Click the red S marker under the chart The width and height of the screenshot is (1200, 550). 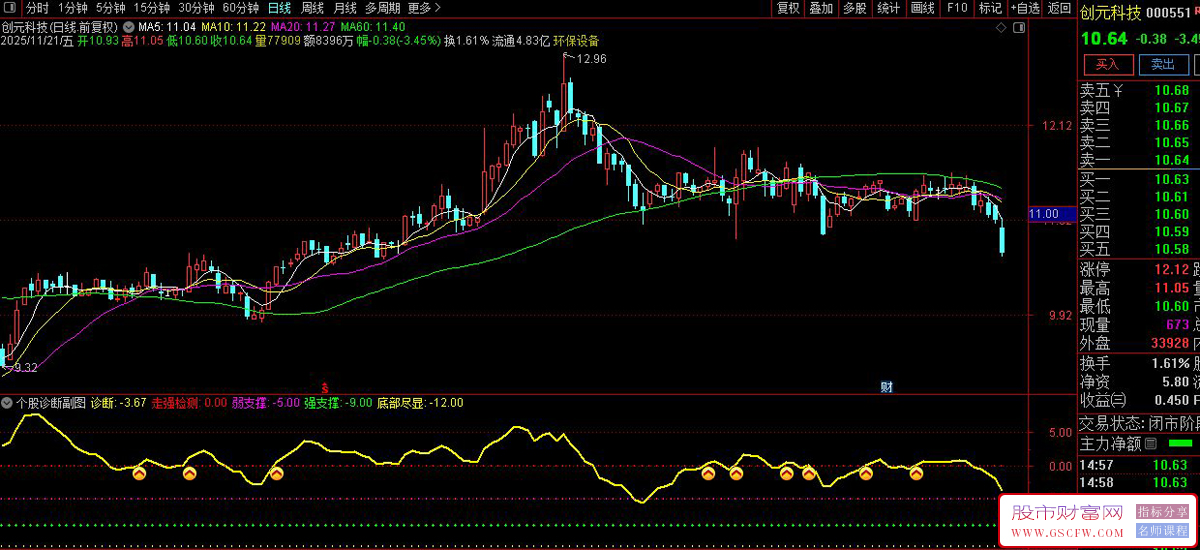pos(323,386)
